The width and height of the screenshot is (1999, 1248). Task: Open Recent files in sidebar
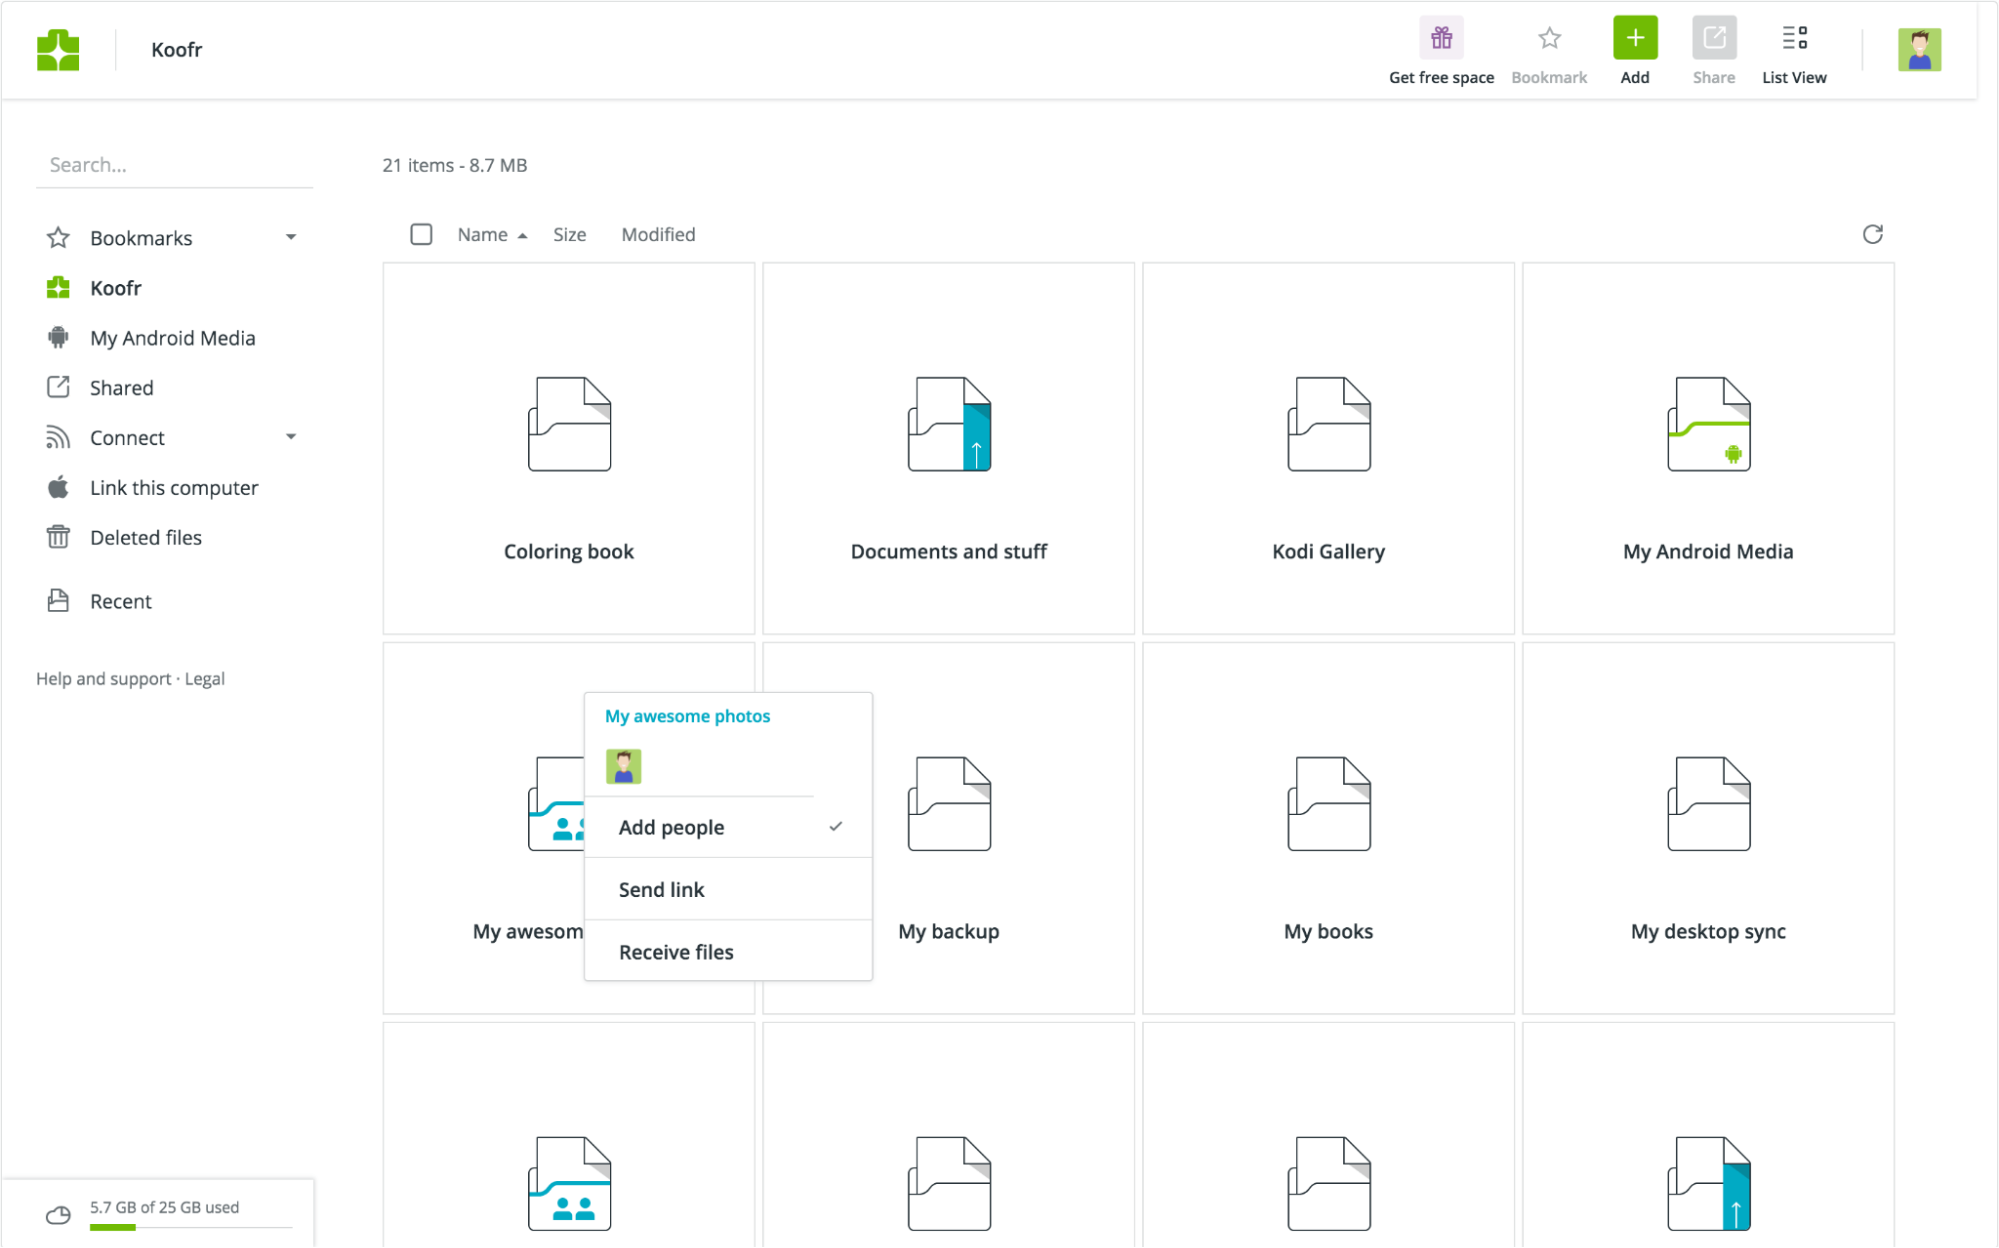pyautogui.click(x=121, y=601)
